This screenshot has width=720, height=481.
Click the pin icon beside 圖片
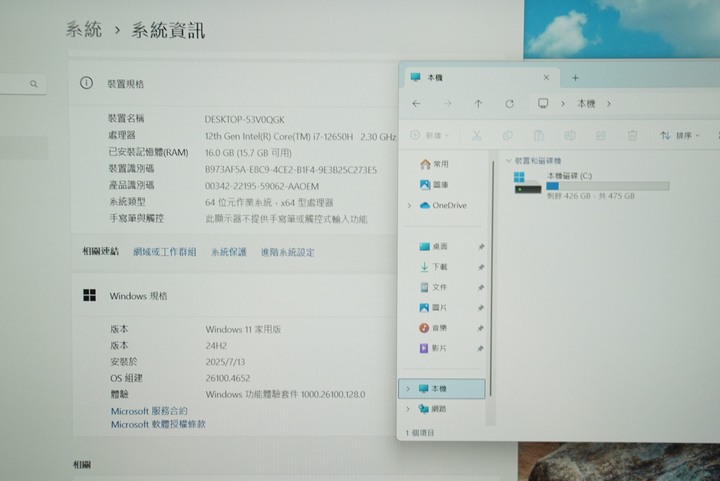pos(481,308)
